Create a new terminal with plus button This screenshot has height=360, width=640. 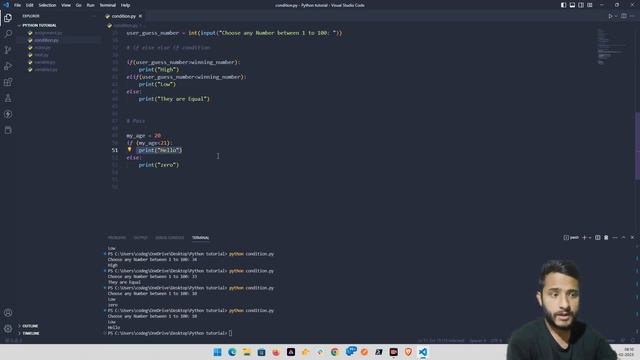[584, 238]
